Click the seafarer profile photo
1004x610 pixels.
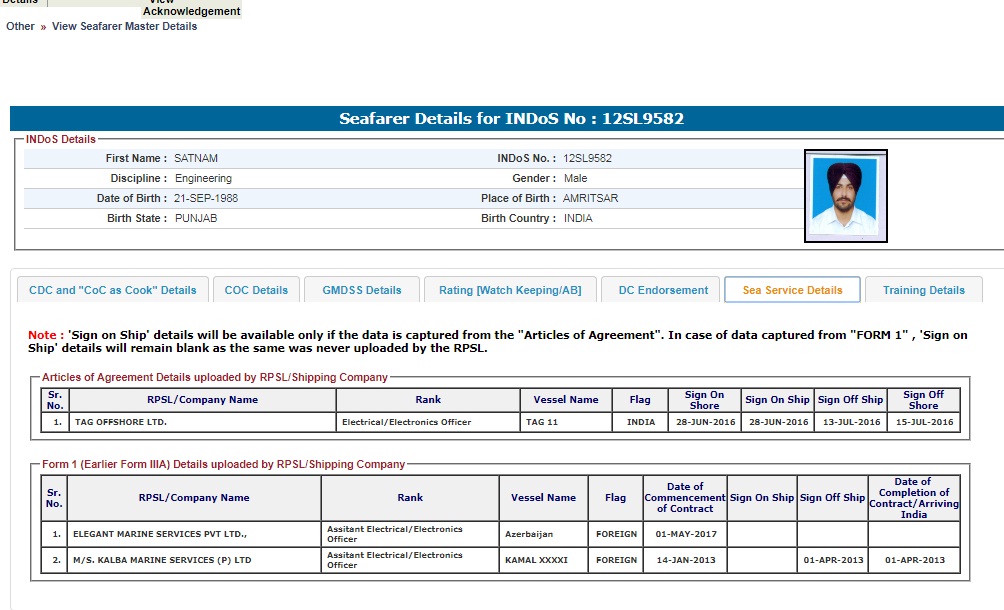[x=845, y=196]
